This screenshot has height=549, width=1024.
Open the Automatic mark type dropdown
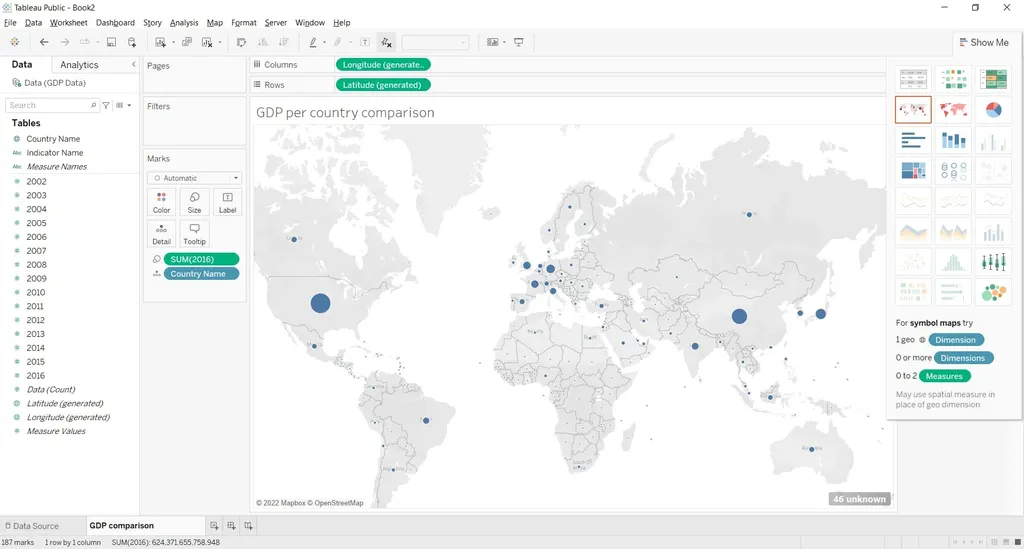pyautogui.click(x=194, y=178)
